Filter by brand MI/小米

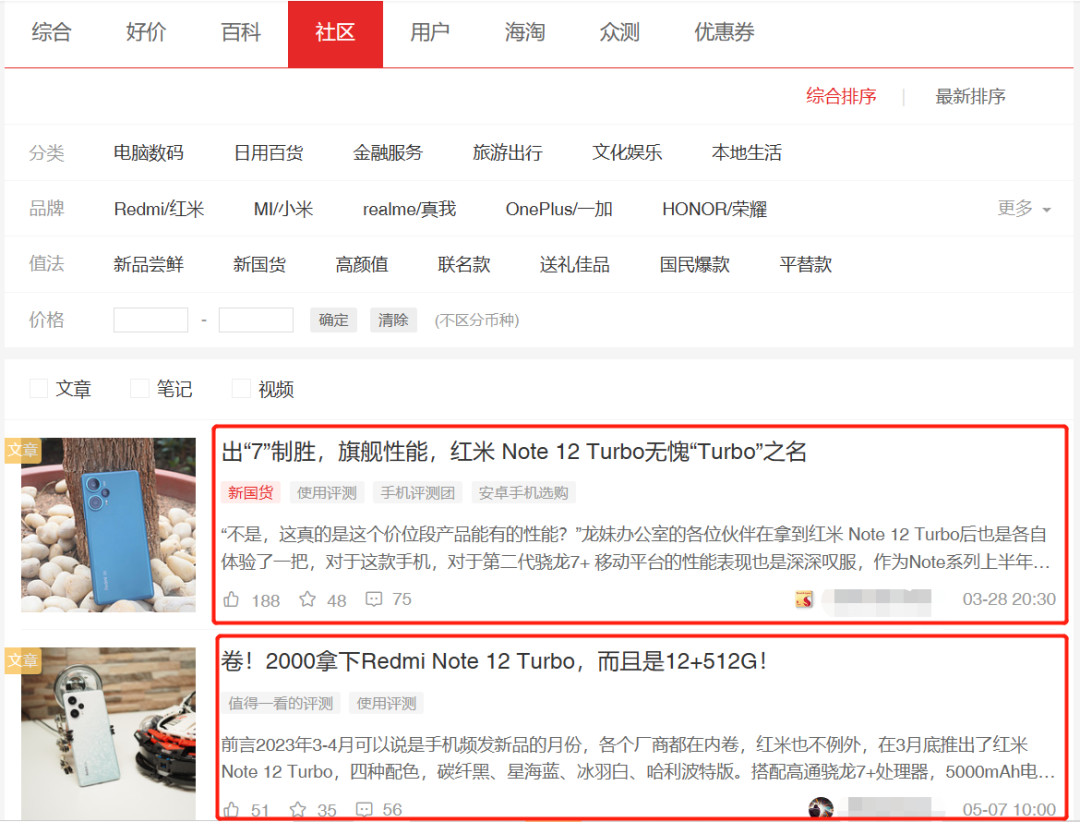(x=284, y=209)
